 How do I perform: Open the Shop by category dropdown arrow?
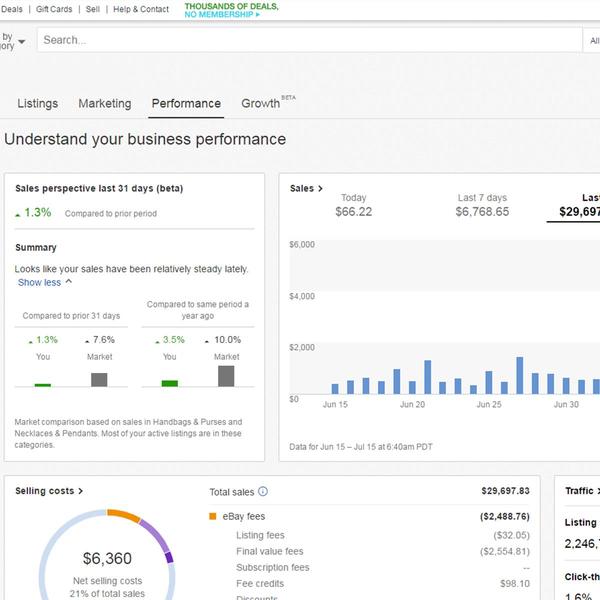[22, 41]
